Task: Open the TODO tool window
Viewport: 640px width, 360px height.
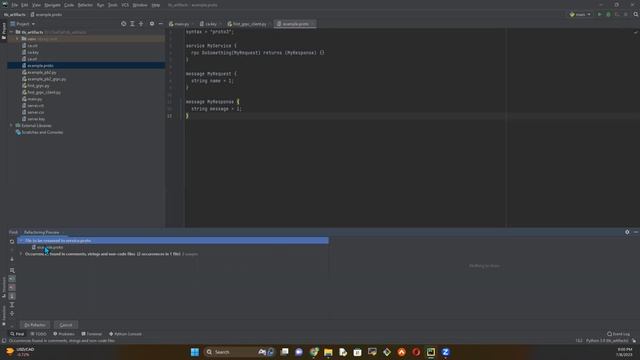Action: (x=39, y=334)
